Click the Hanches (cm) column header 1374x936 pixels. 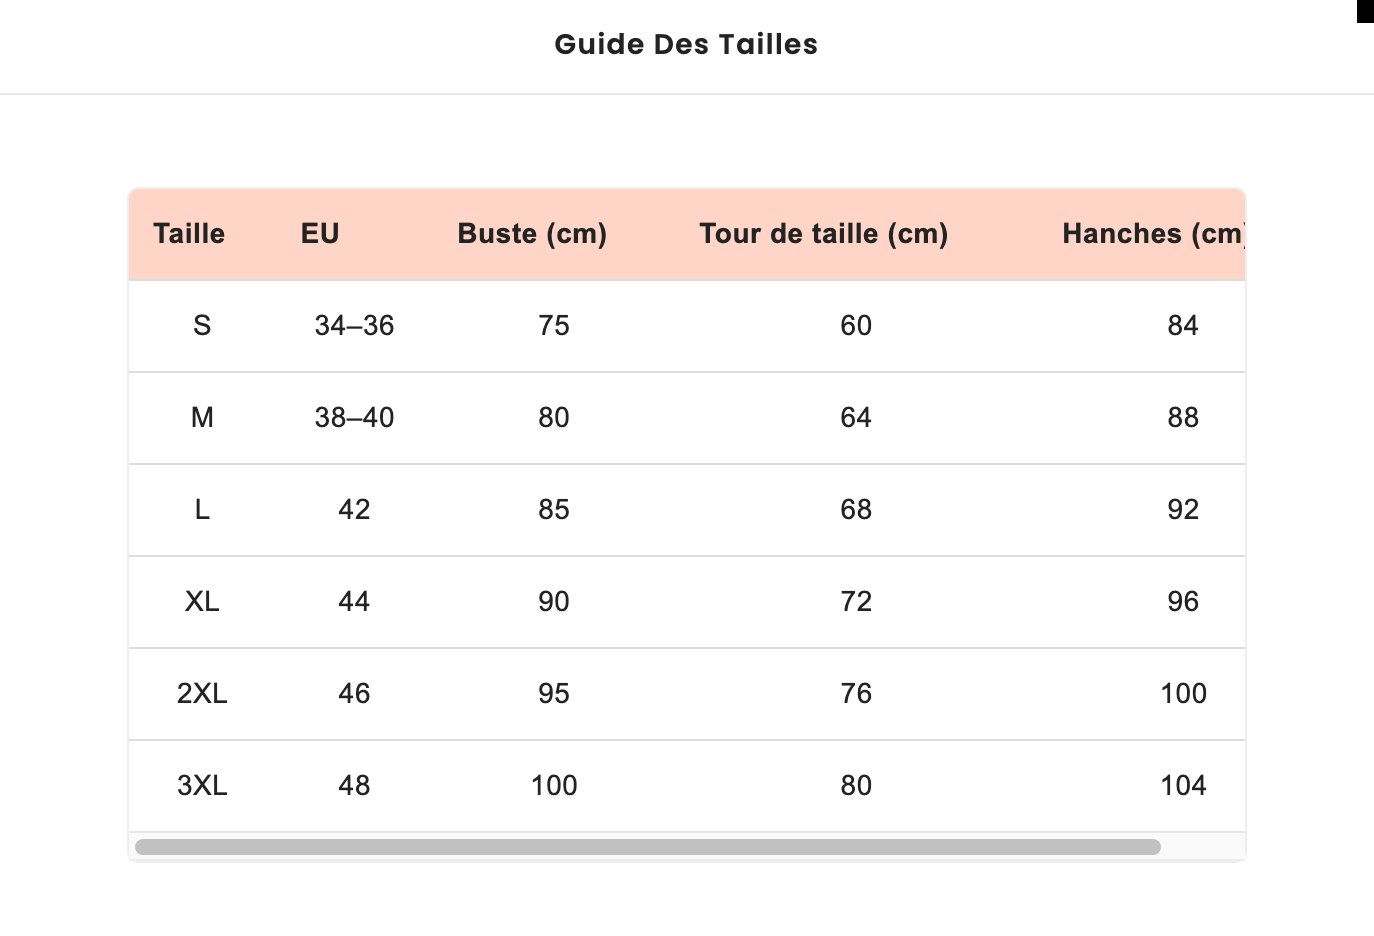(1153, 234)
